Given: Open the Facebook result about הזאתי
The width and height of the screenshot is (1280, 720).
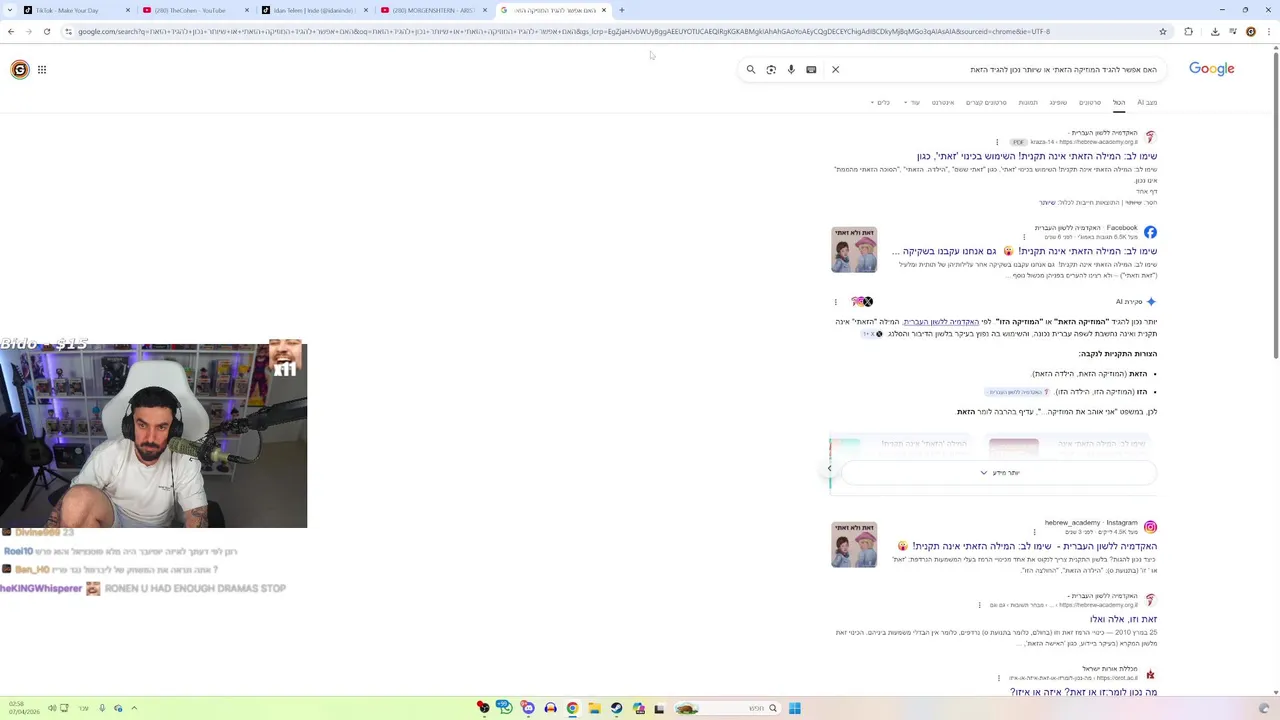Looking at the screenshot, I should coord(1025,251).
